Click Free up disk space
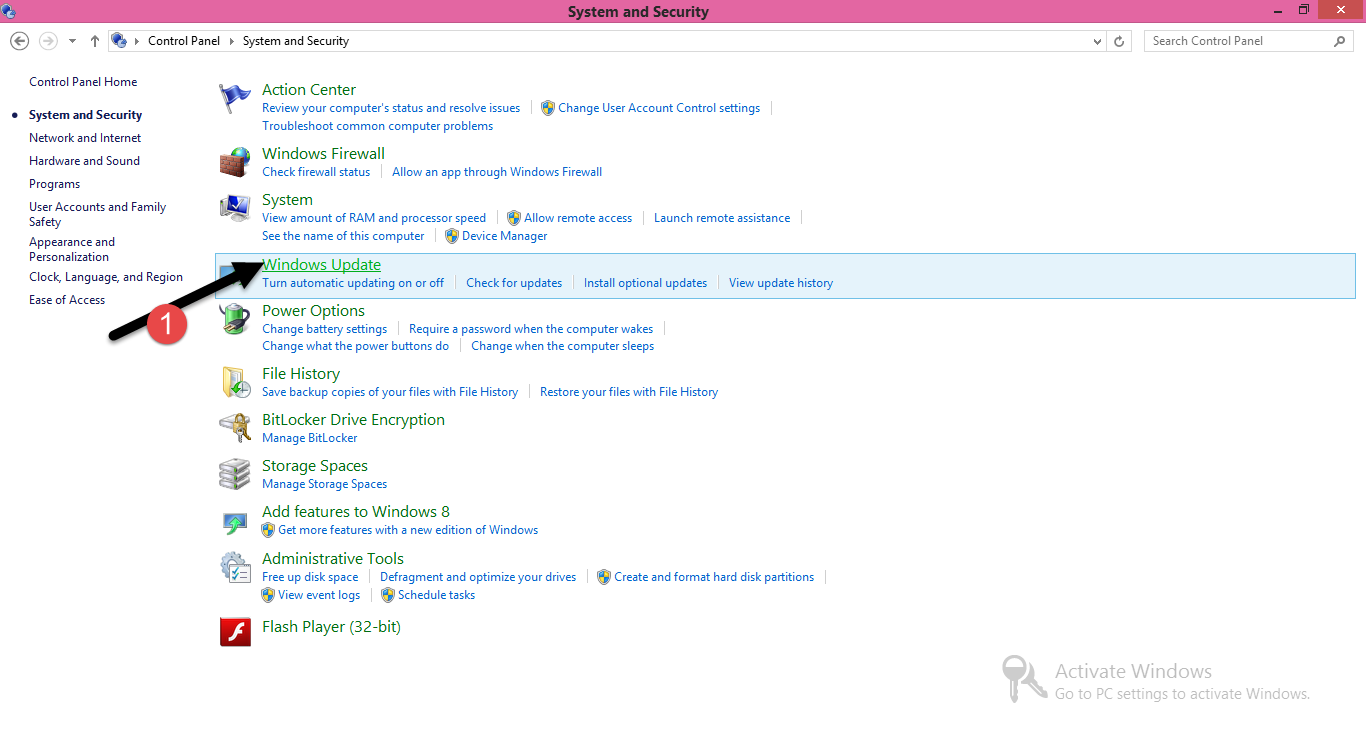Image resolution: width=1366 pixels, height=738 pixels. pos(310,577)
